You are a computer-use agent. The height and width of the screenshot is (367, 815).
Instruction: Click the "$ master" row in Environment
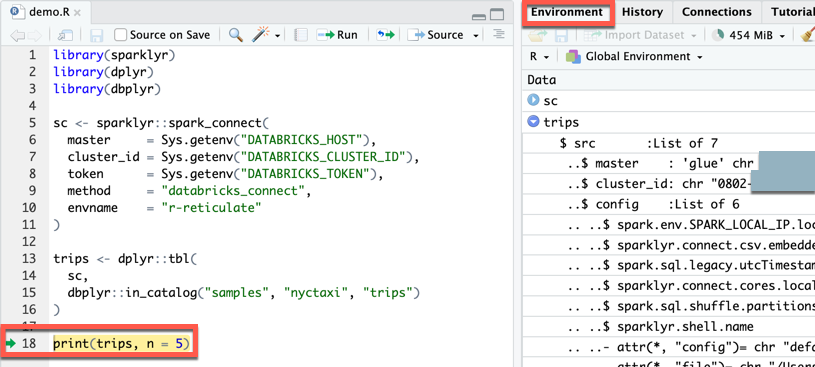668,163
